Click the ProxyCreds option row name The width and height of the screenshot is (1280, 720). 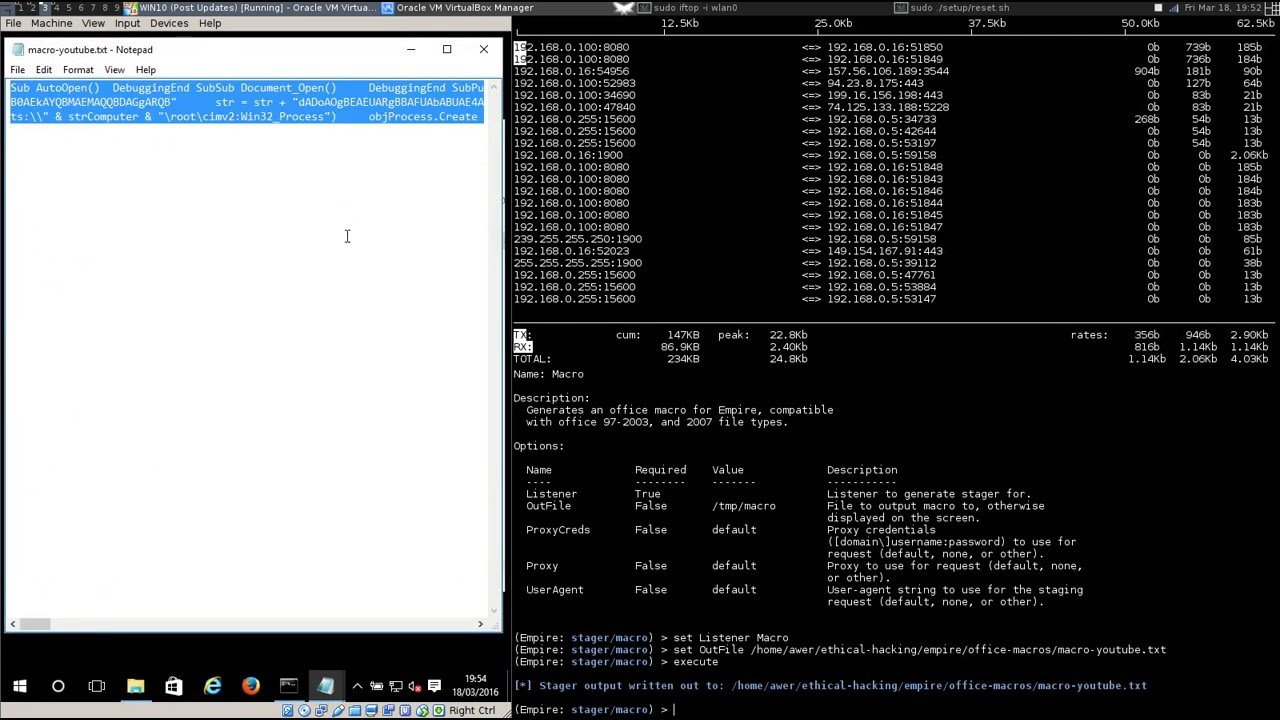[558, 530]
